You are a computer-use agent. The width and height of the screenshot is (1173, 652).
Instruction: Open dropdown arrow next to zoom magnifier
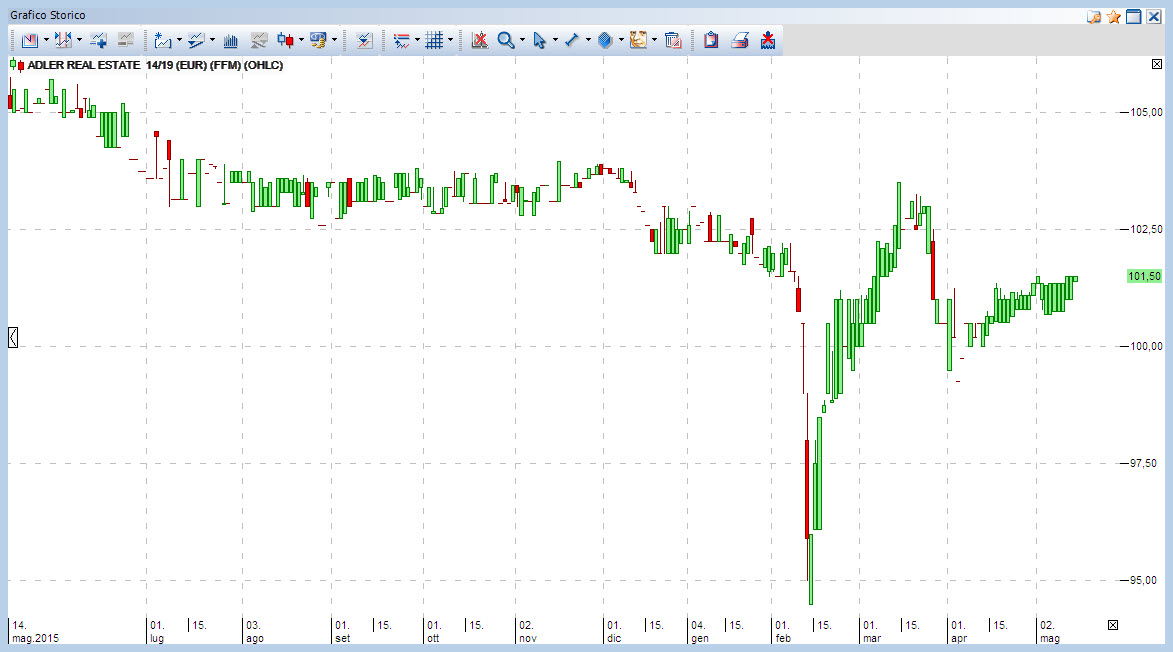click(522, 40)
